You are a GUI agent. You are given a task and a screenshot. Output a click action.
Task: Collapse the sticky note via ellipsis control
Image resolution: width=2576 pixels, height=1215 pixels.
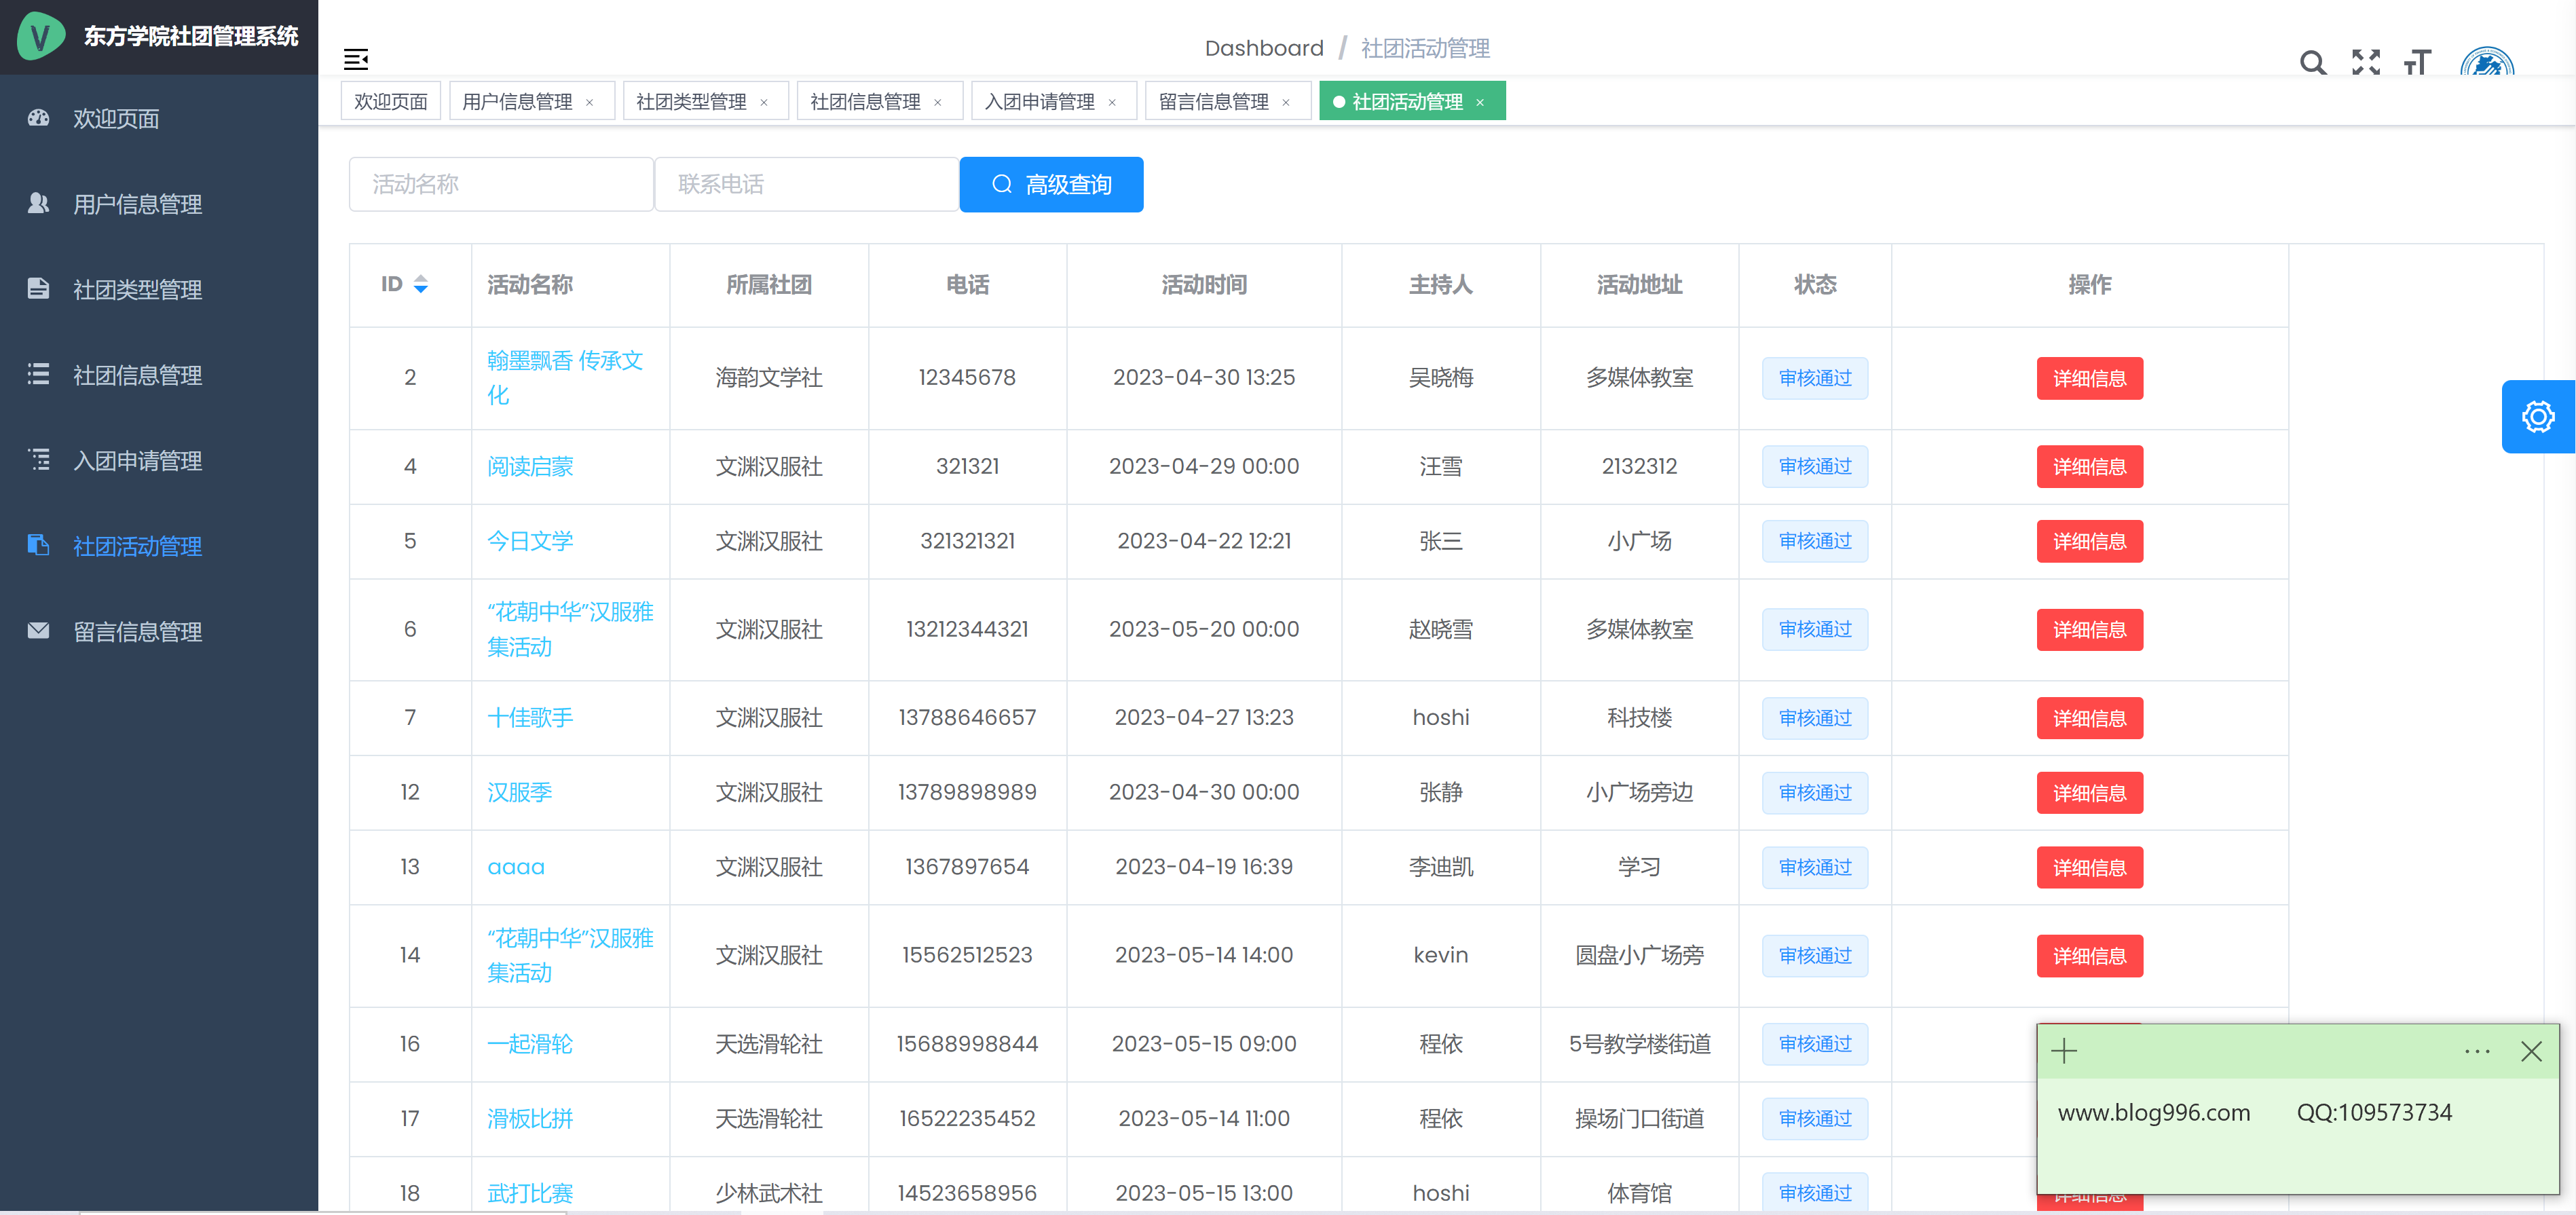pyautogui.click(x=2477, y=1051)
